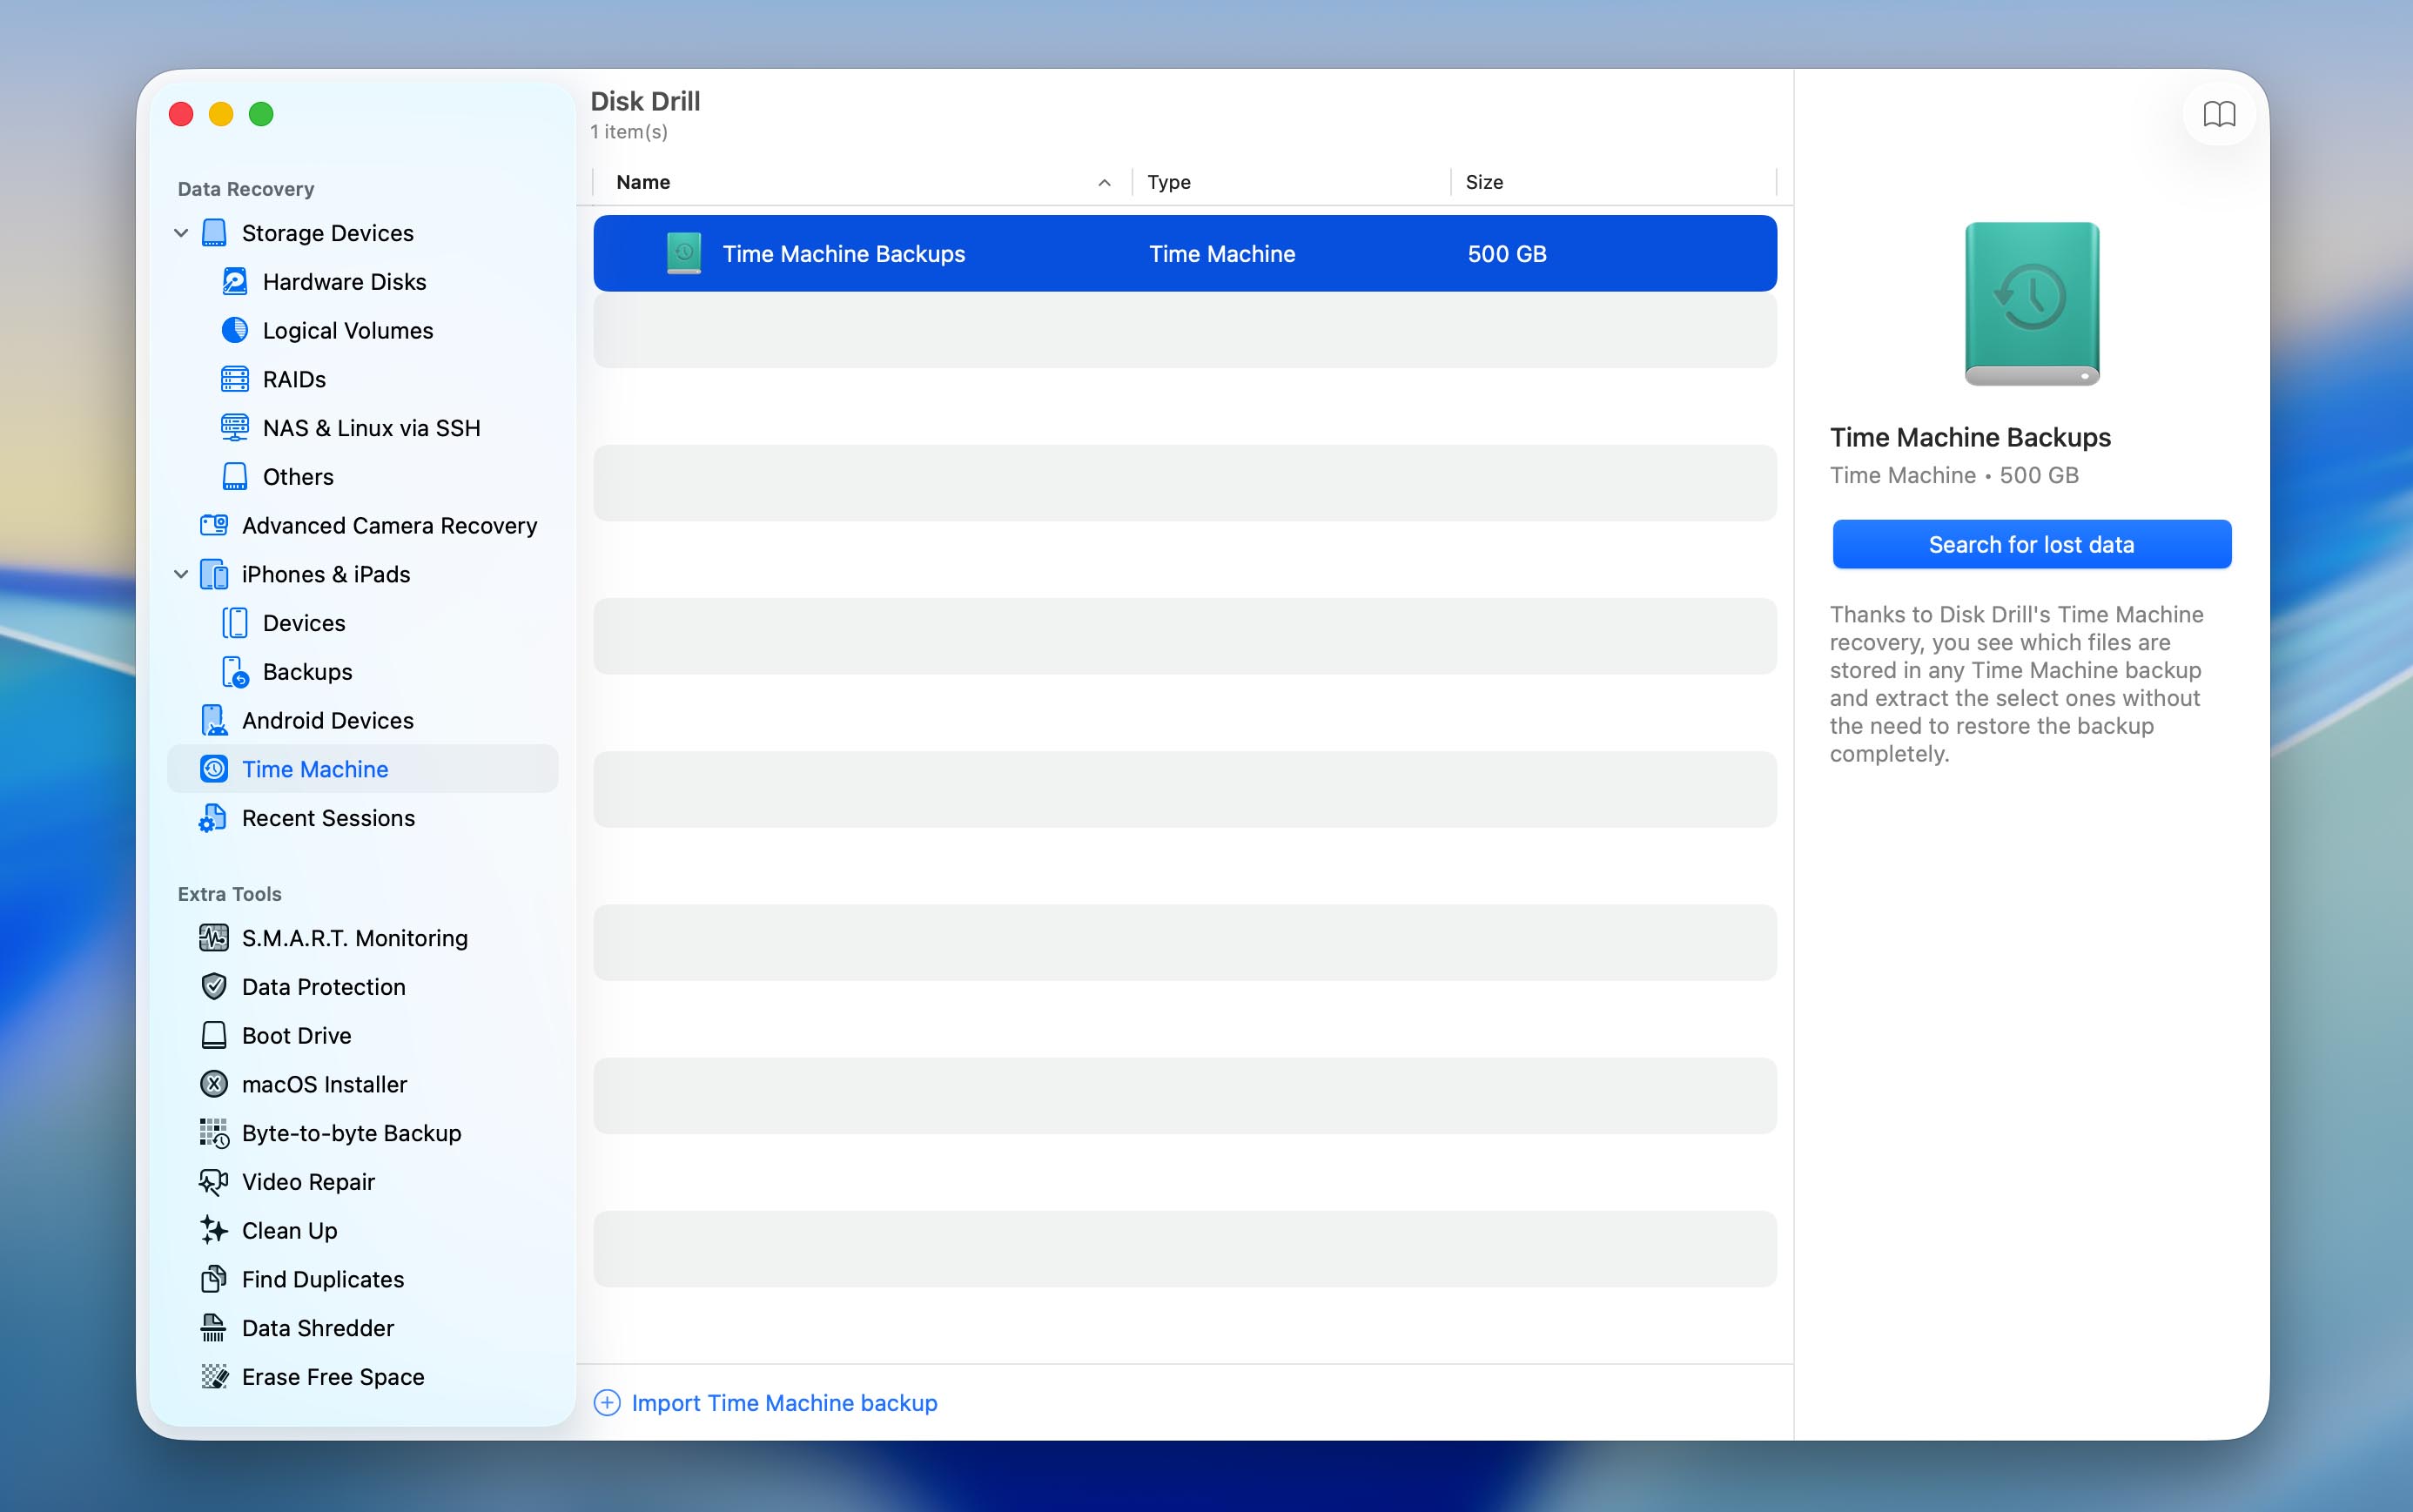Select the Time Machine Backups row
Screen dimensions: 2413x1512
point(1185,254)
